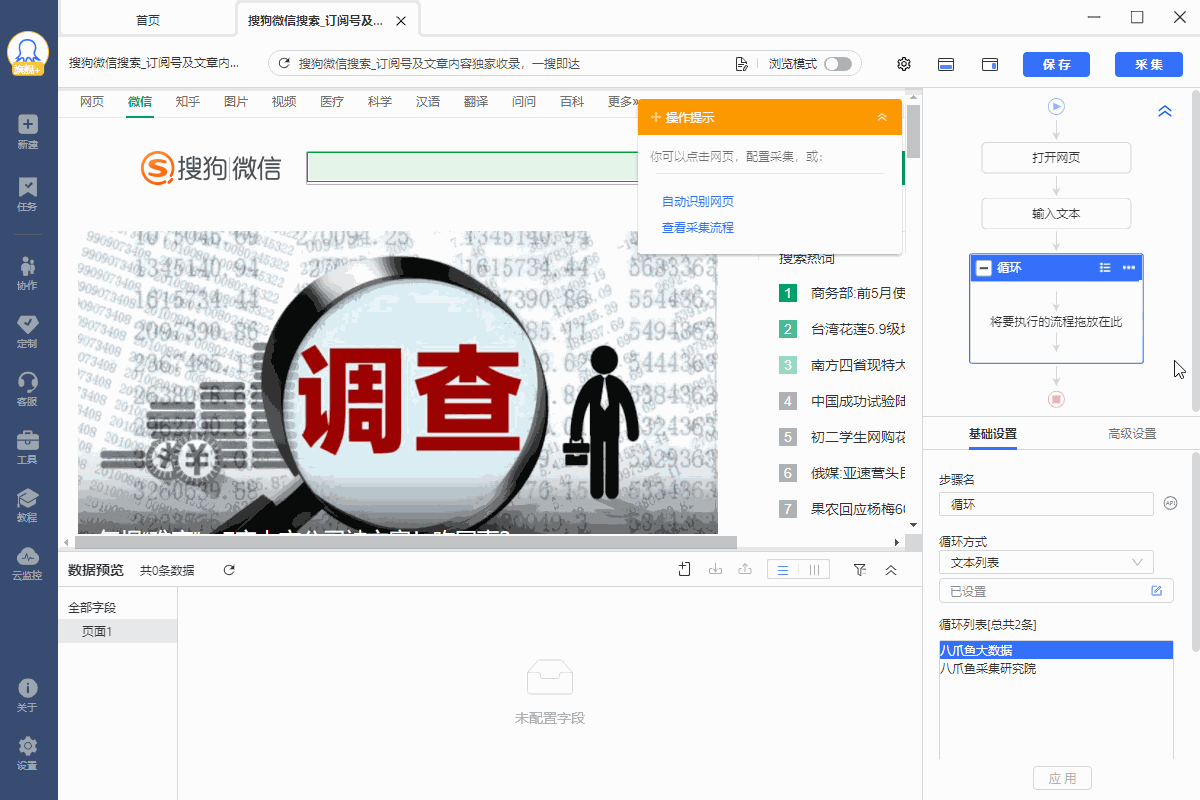The width and height of the screenshot is (1200, 800).
Task: Open 知乎 in Sogou navigation
Action: pyautogui.click(x=188, y=102)
